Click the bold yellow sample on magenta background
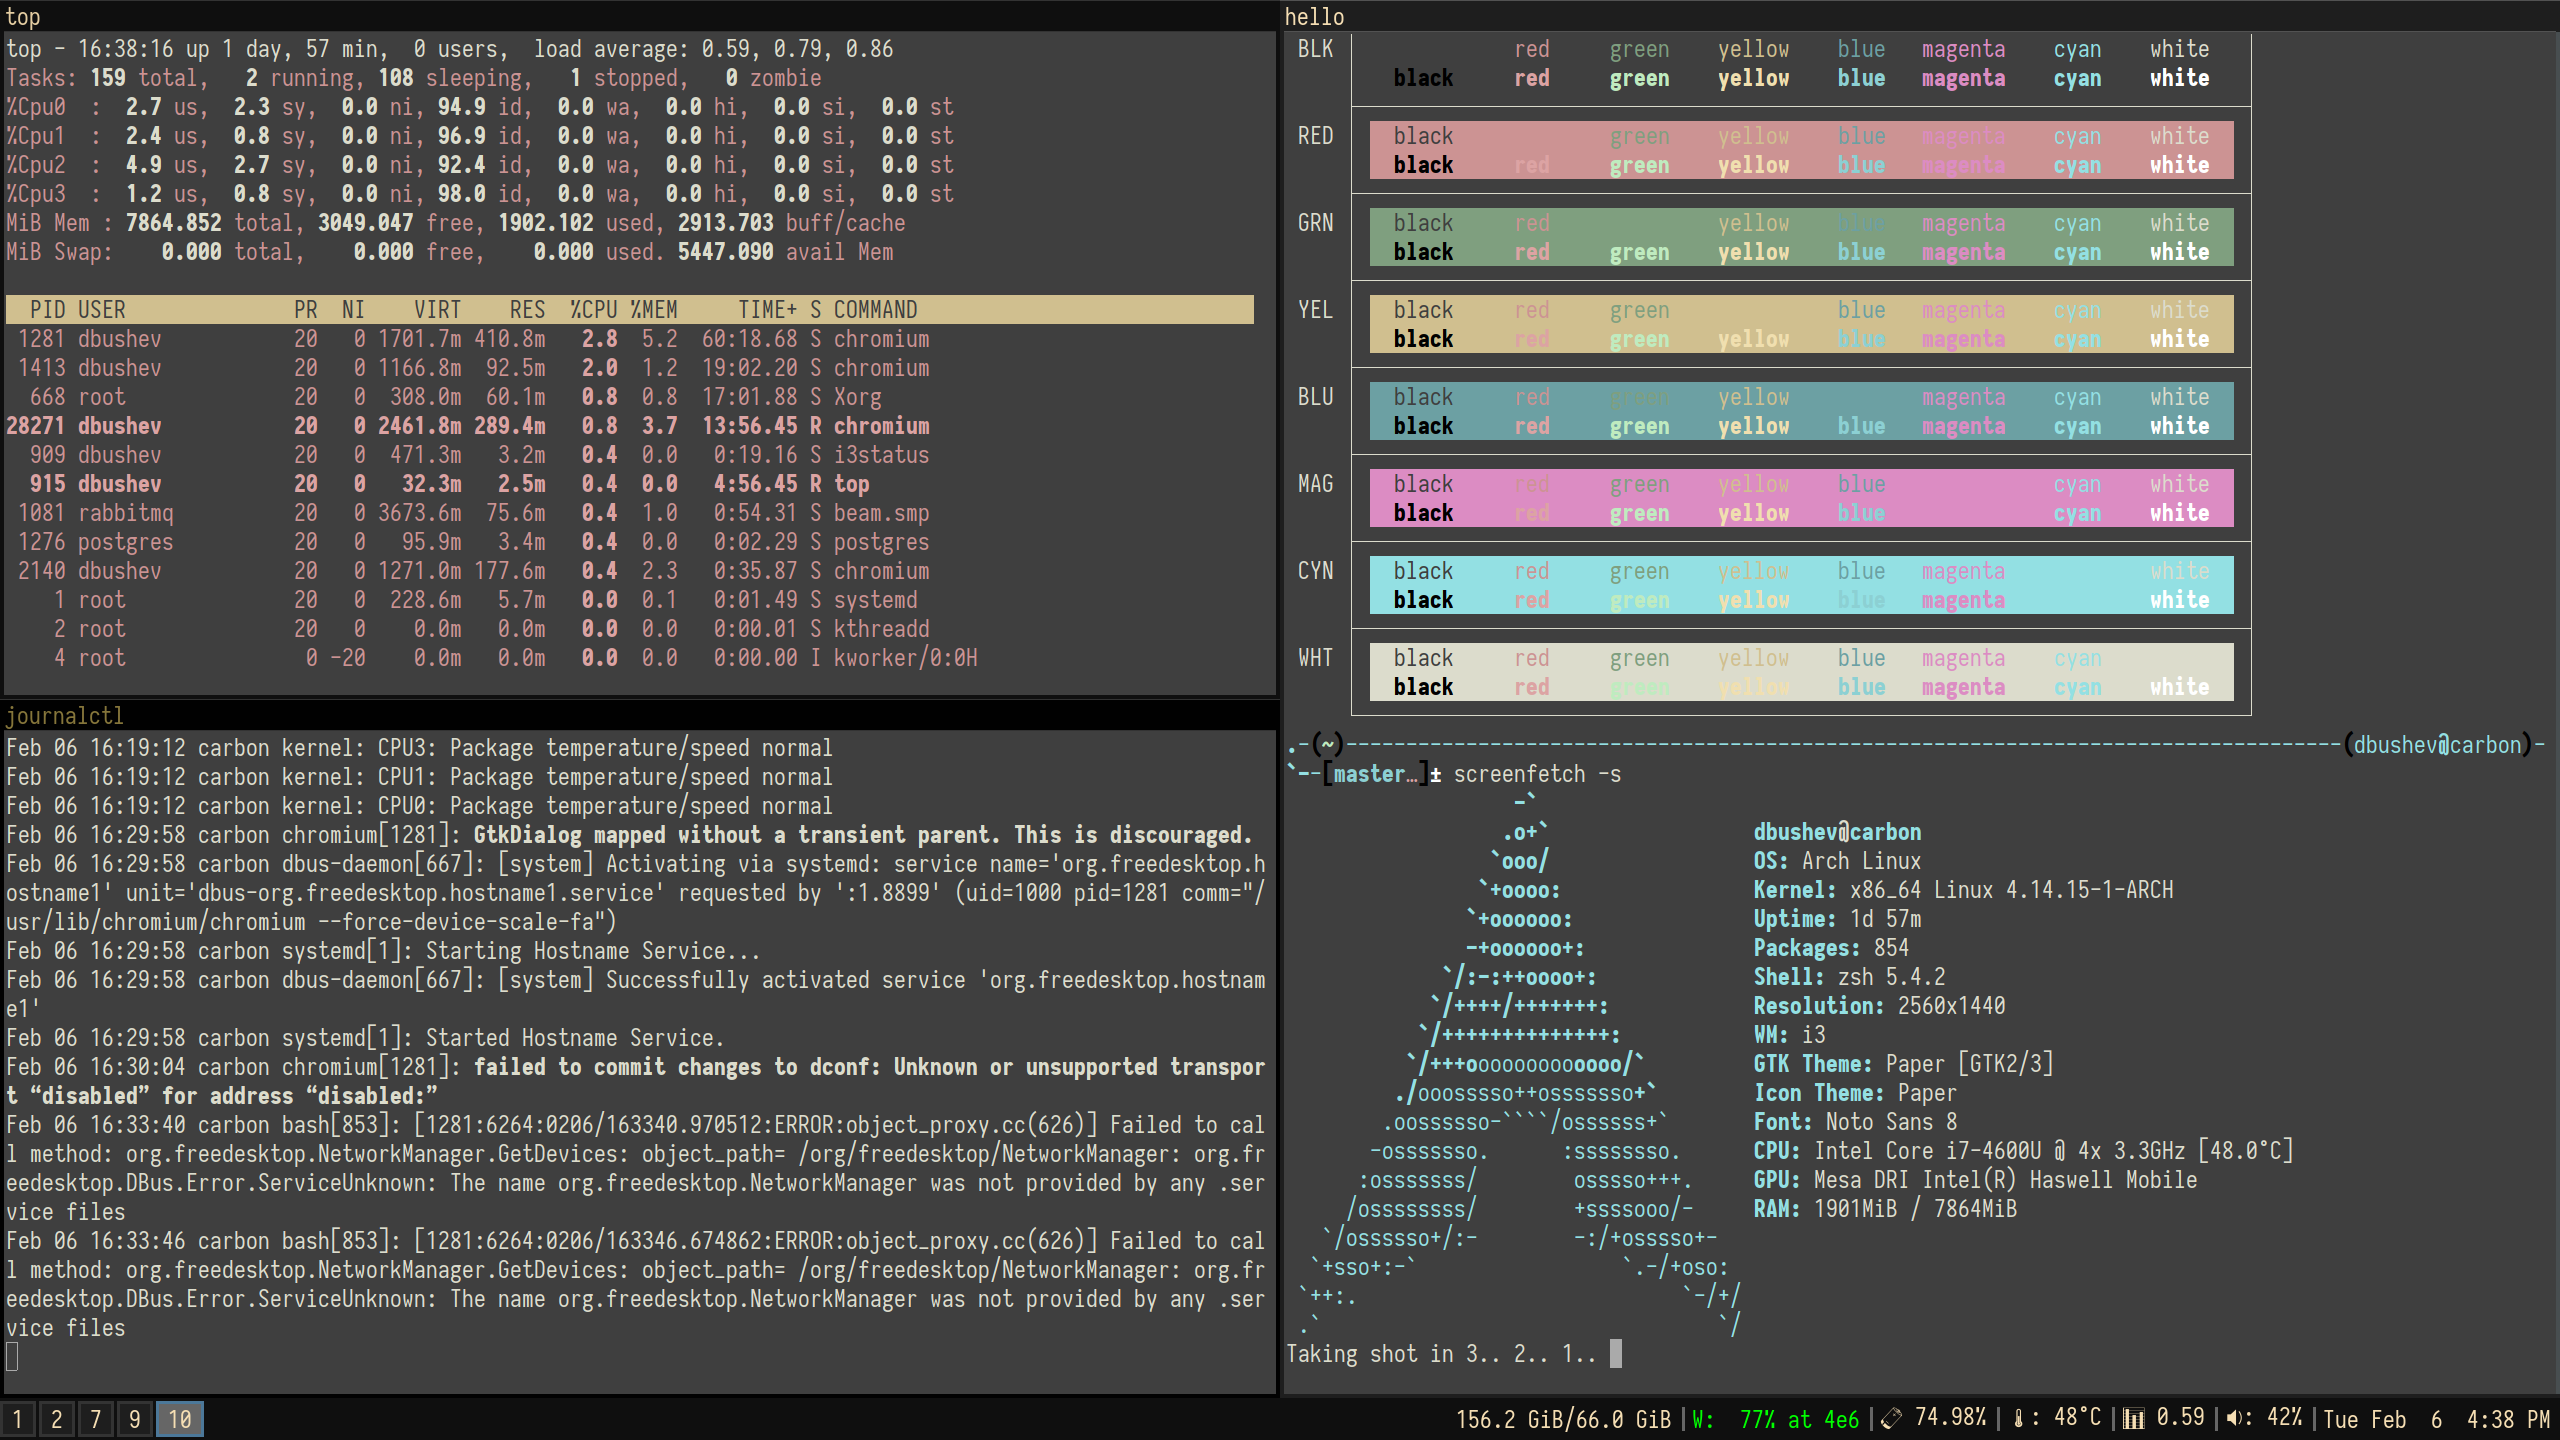The image size is (2560, 1440). pos(1753,513)
